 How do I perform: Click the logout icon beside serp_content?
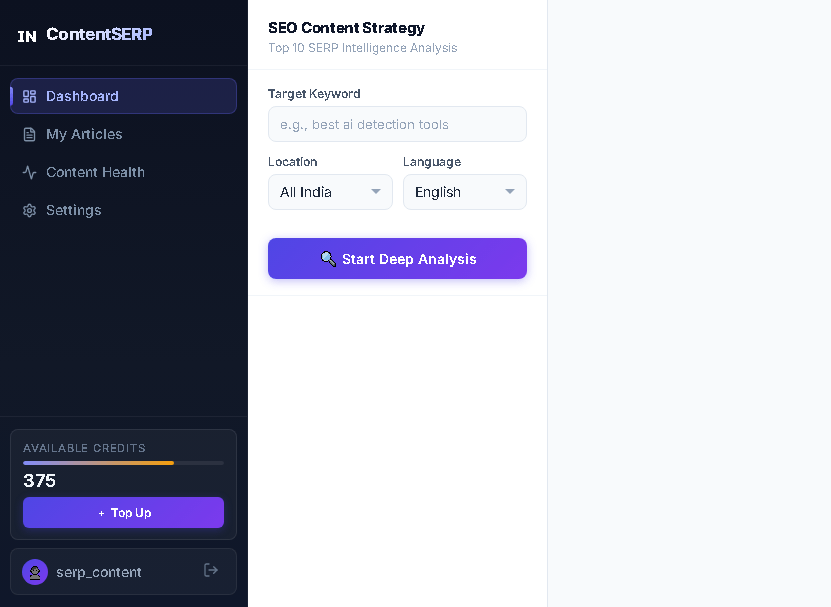click(x=211, y=570)
